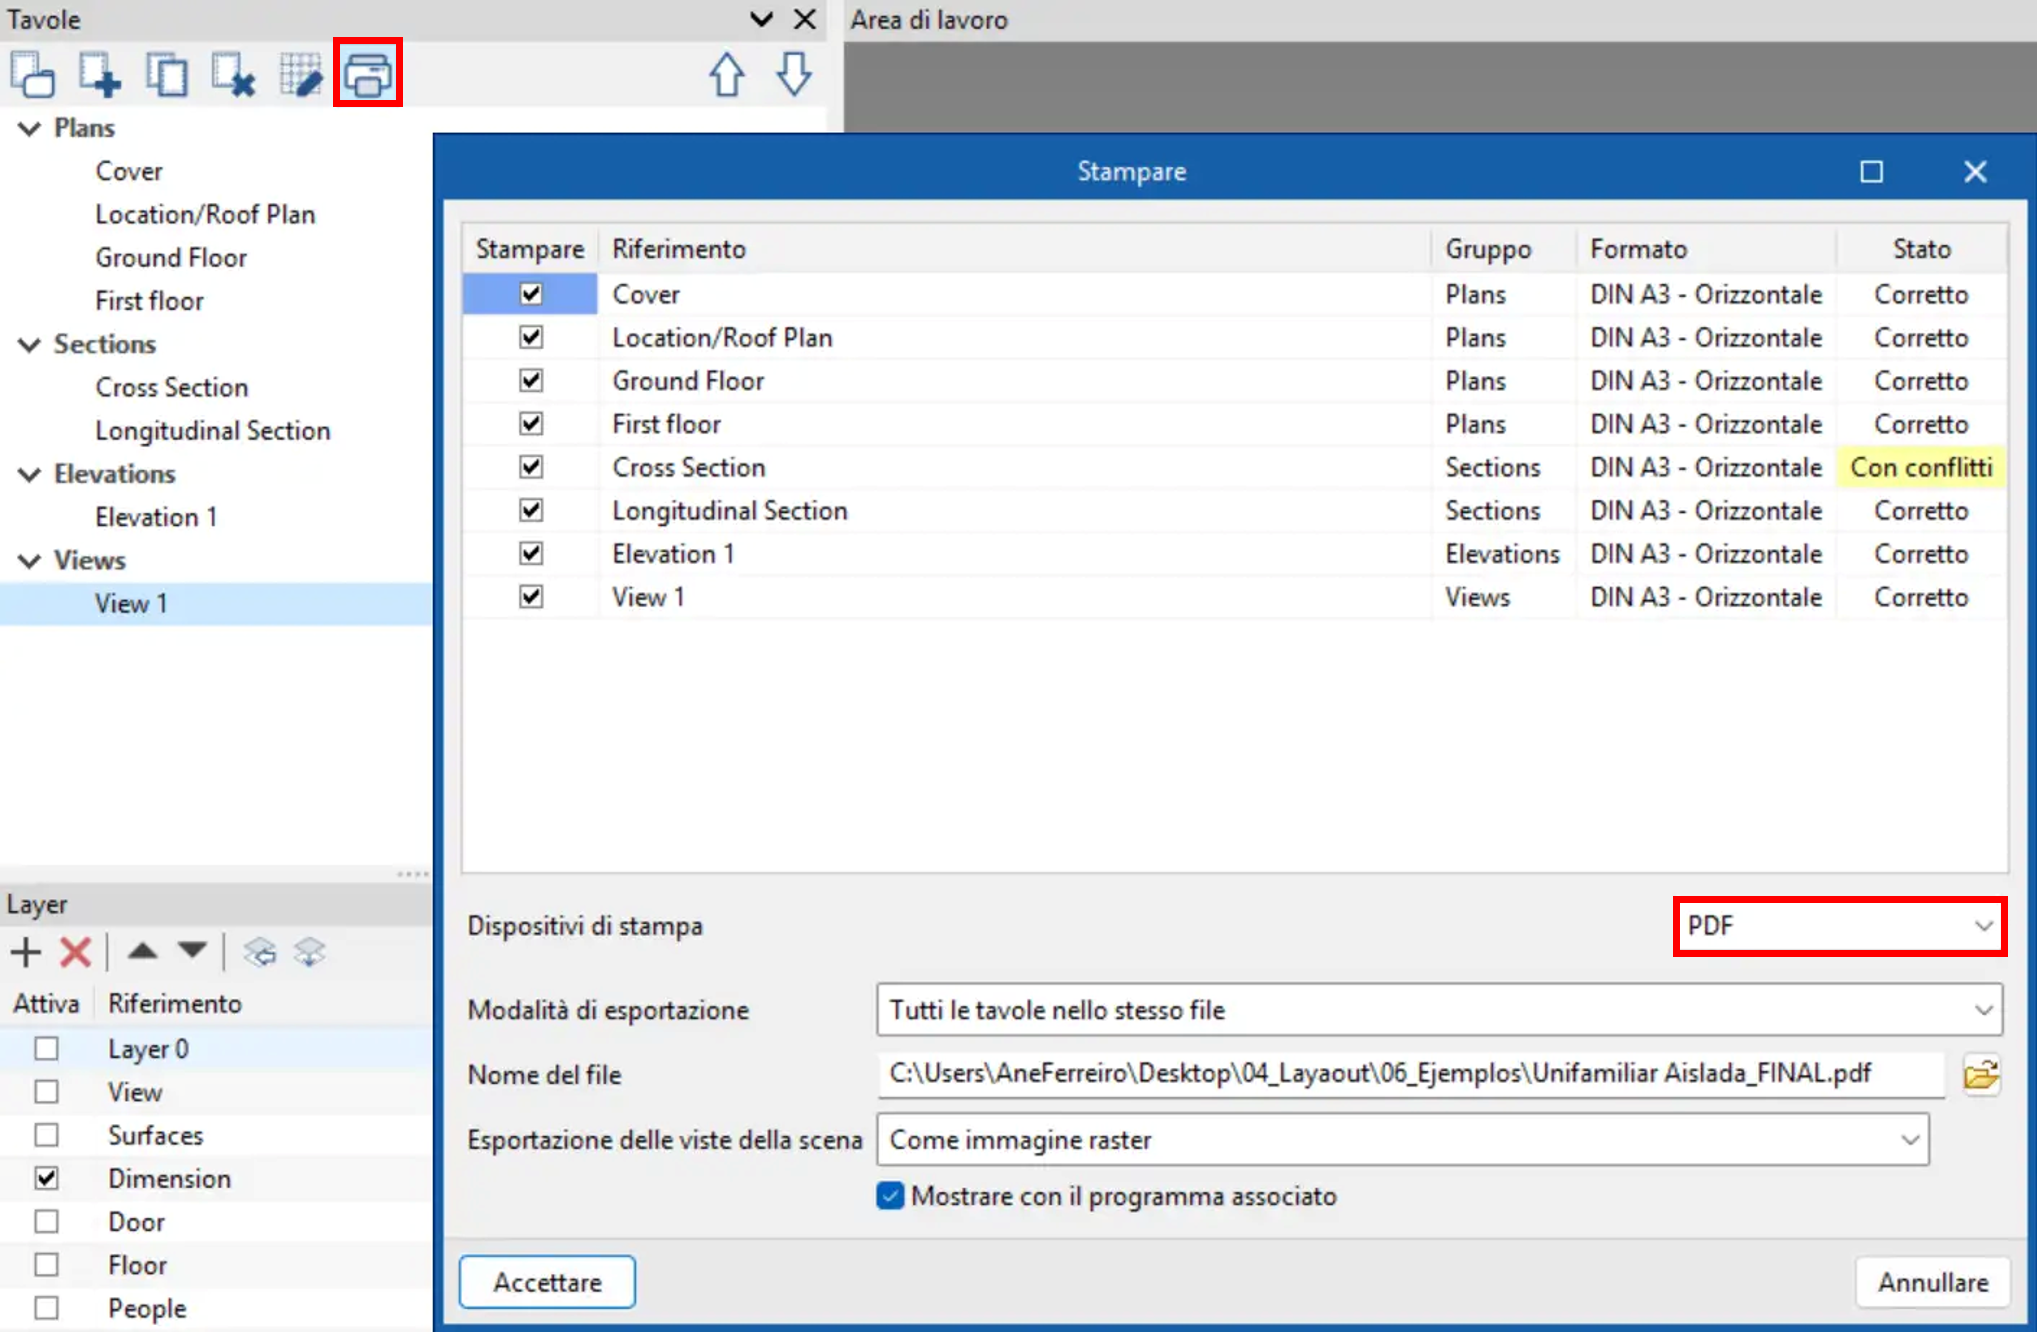Click the duplicate sheet icon
2037x1332 pixels.
click(x=166, y=74)
